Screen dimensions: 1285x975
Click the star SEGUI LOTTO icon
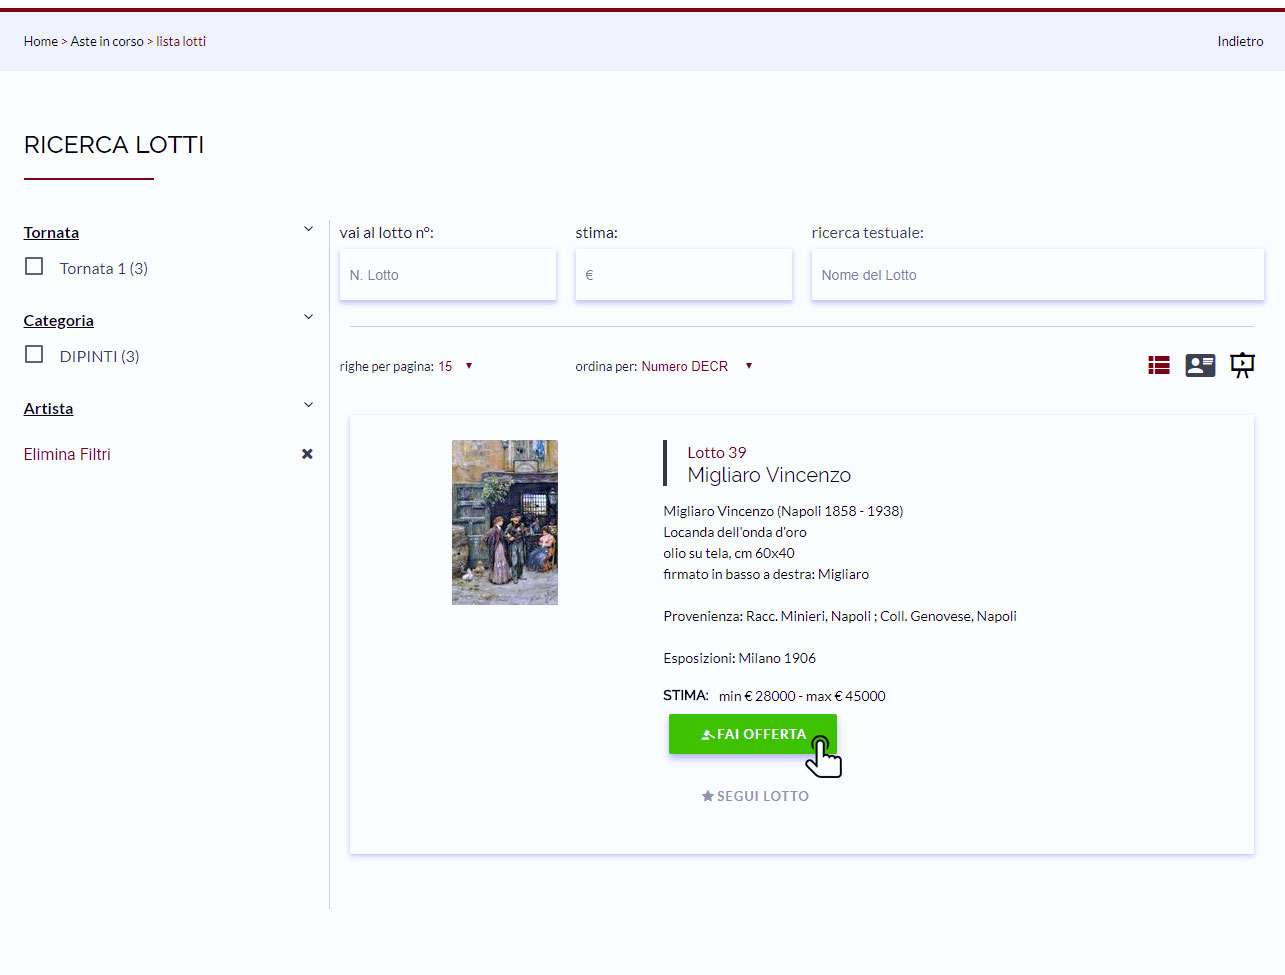pyautogui.click(x=708, y=796)
